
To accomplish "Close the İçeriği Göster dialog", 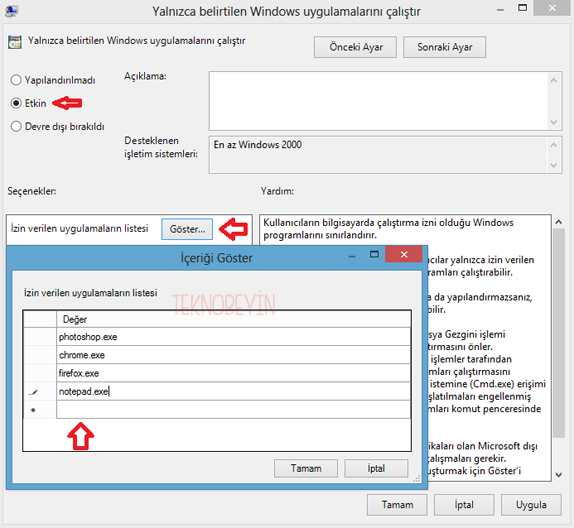I will [x=404, y=254].
